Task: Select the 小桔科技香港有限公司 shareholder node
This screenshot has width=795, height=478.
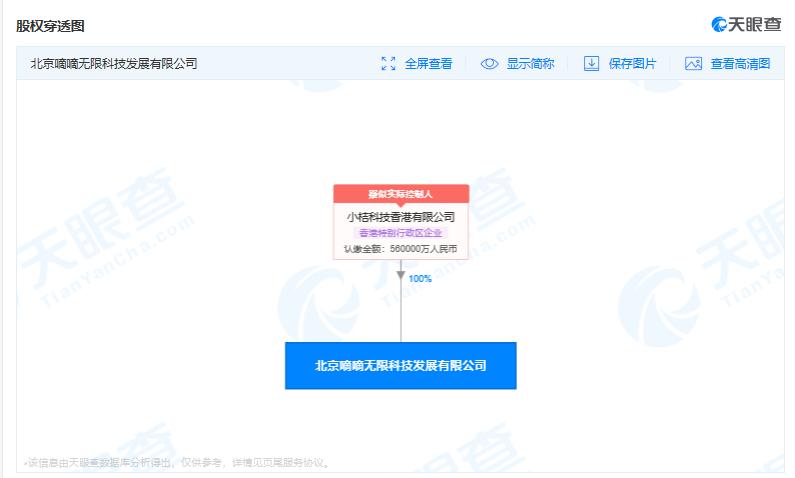Action: tap(401, 222)
